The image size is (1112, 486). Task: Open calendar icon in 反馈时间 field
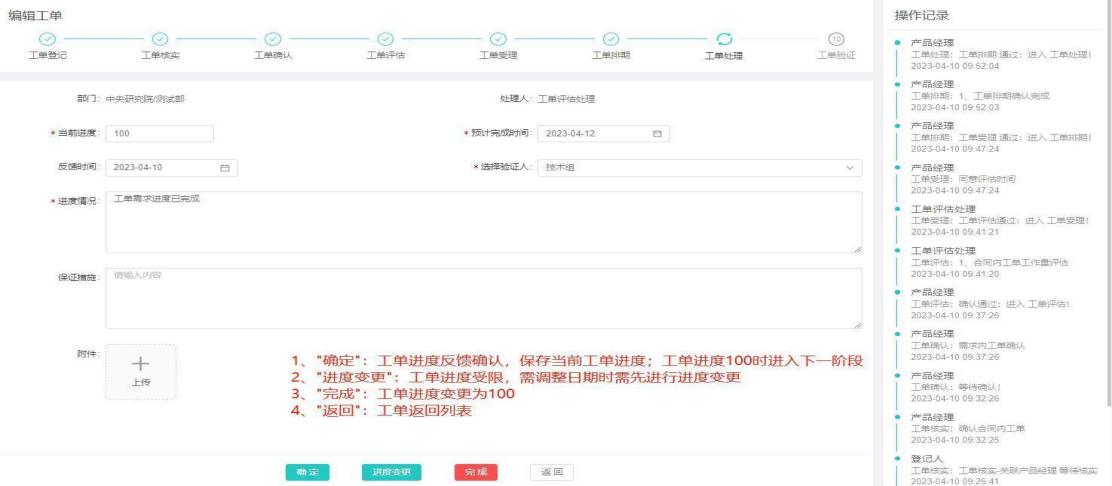(225, 168)
